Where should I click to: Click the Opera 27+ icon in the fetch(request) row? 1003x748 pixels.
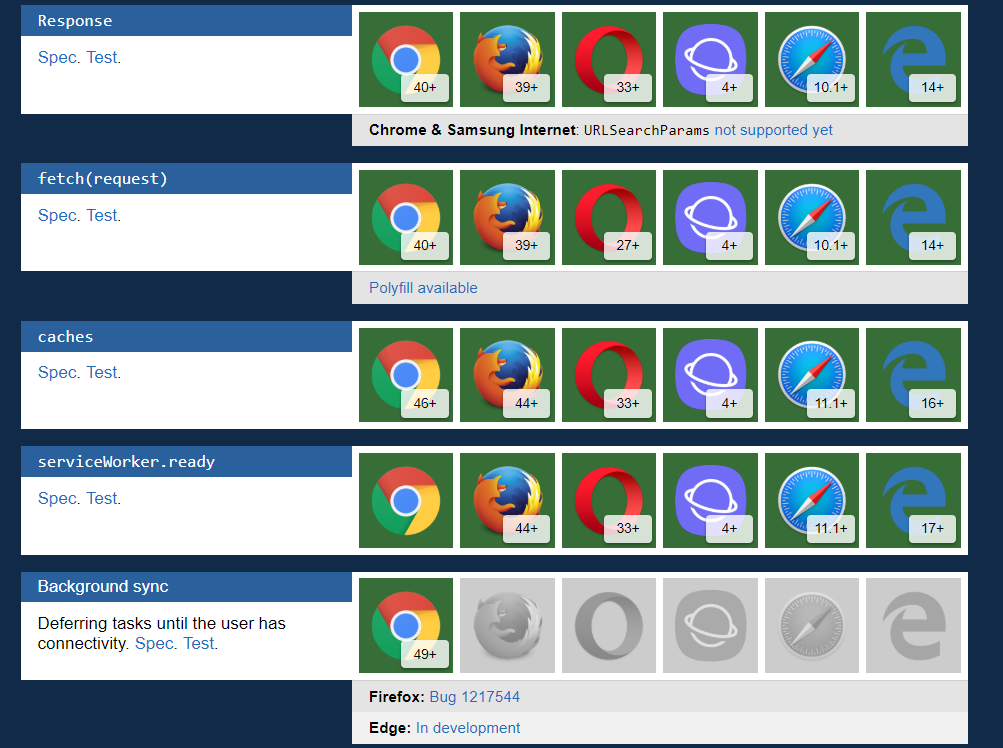pyautogui.click(x=609, y=218)
